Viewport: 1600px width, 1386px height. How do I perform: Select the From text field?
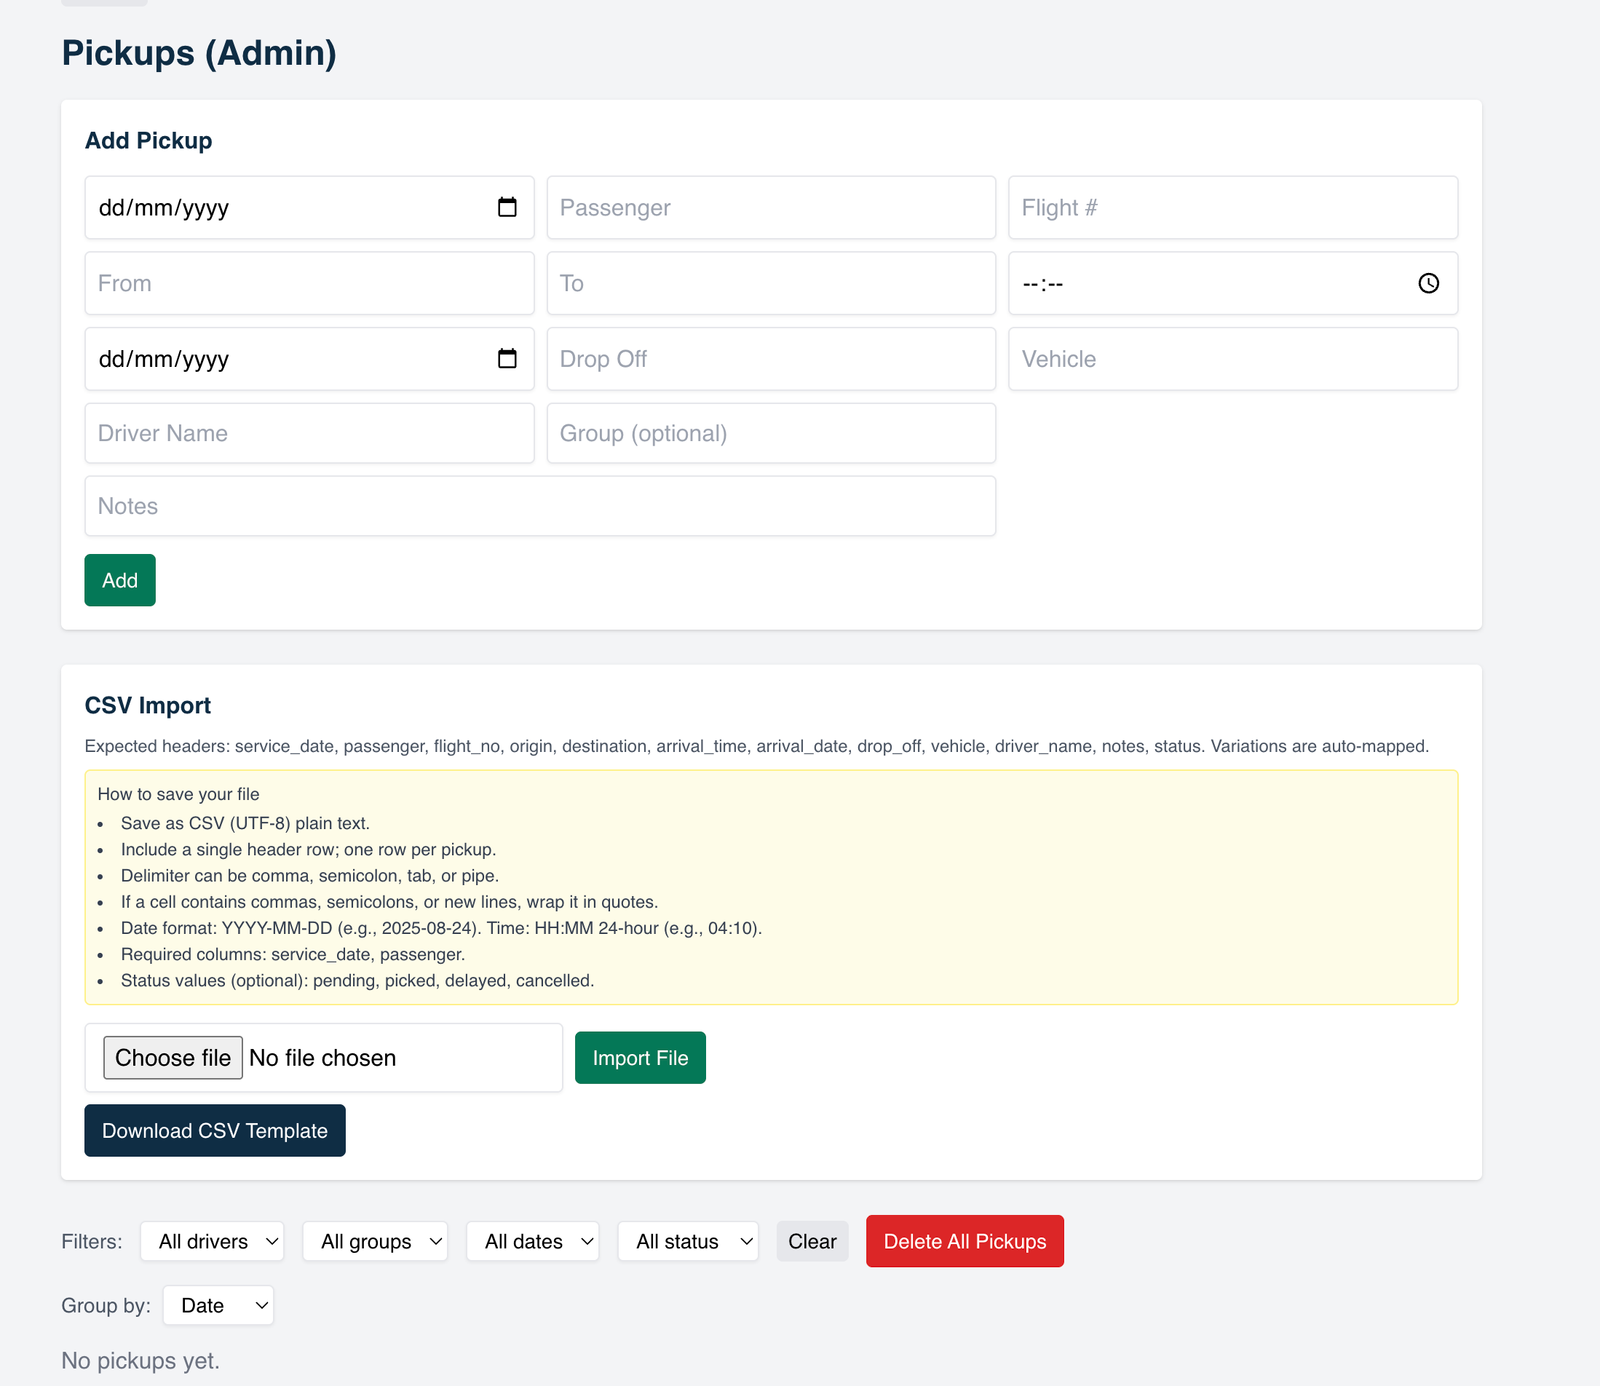click(309, 283)
